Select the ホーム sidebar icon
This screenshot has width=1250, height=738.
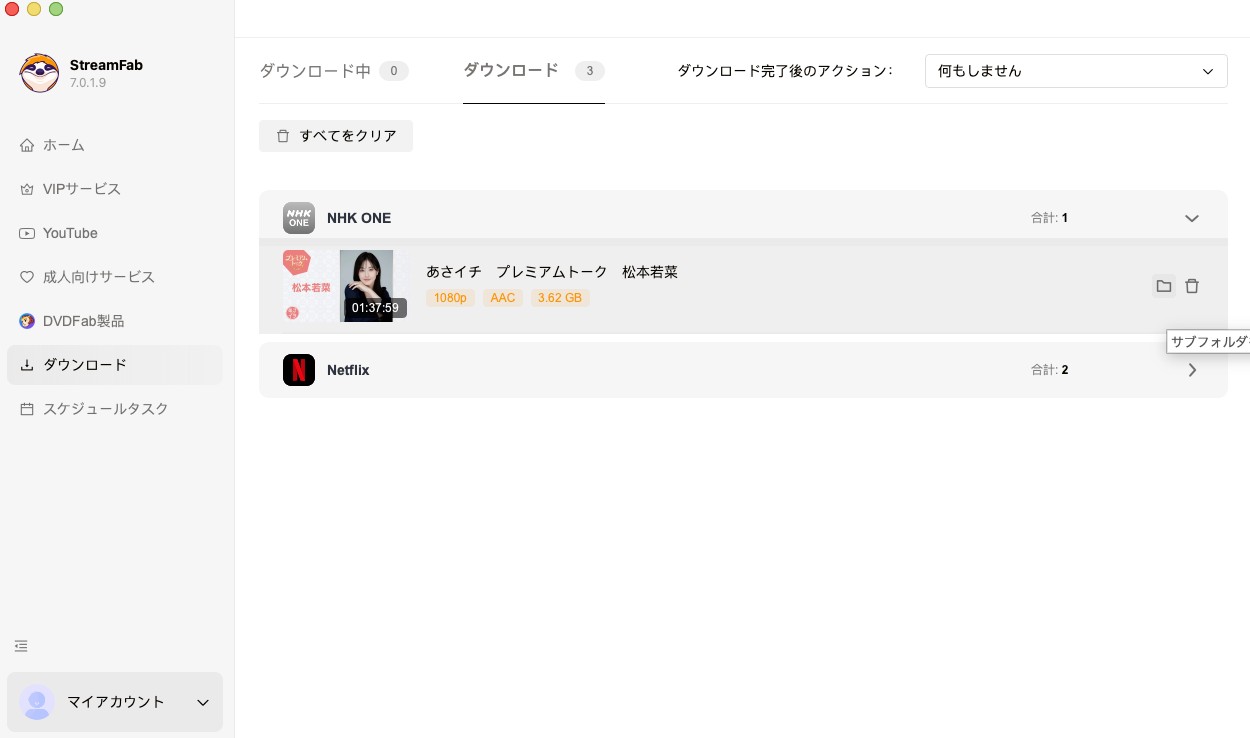[27, 145]
